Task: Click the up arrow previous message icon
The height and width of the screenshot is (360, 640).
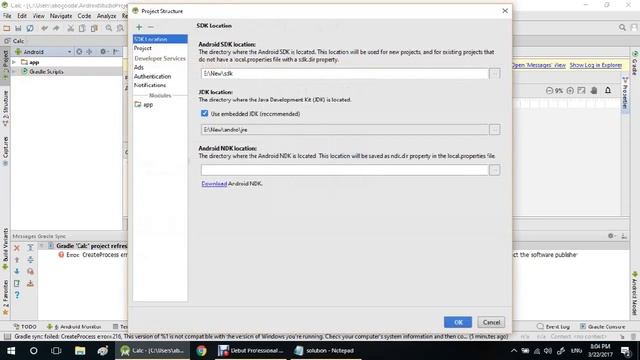Action: [17, 260]
